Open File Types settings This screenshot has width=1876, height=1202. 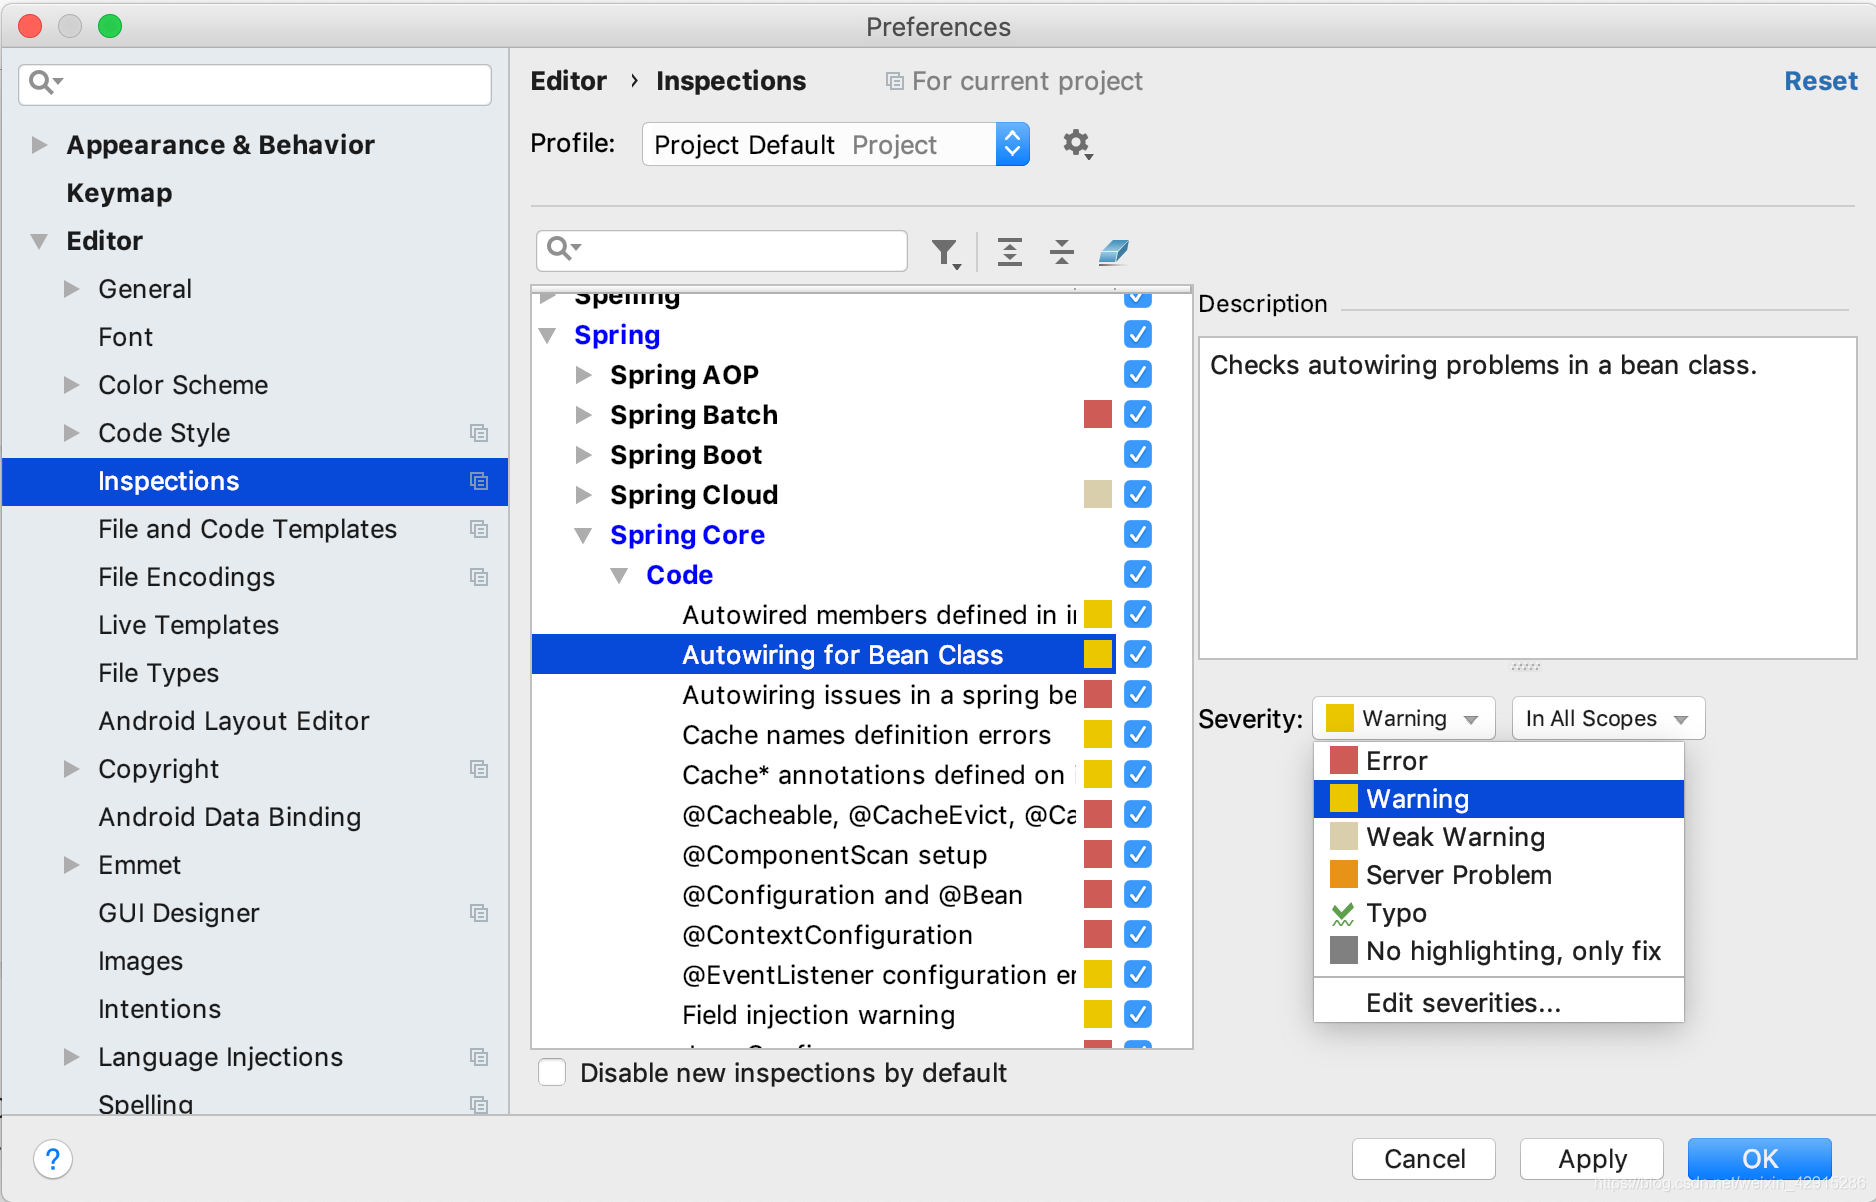click(x=158, y=673)
